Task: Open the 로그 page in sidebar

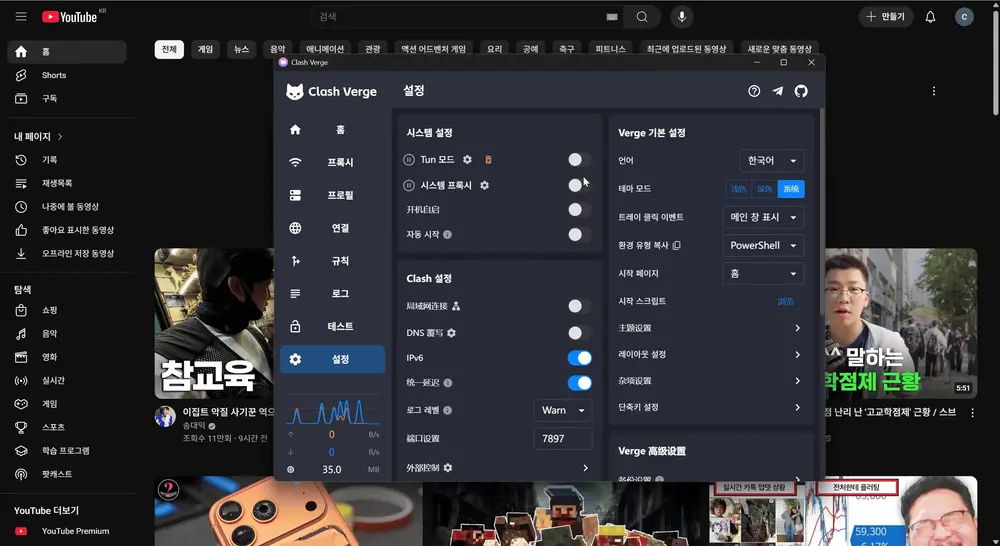Action: coord(332,293)
